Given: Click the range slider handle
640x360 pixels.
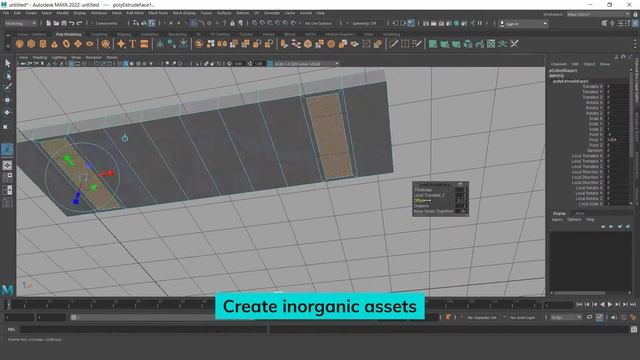Looking at the screenshot, I should pos(73,318).
